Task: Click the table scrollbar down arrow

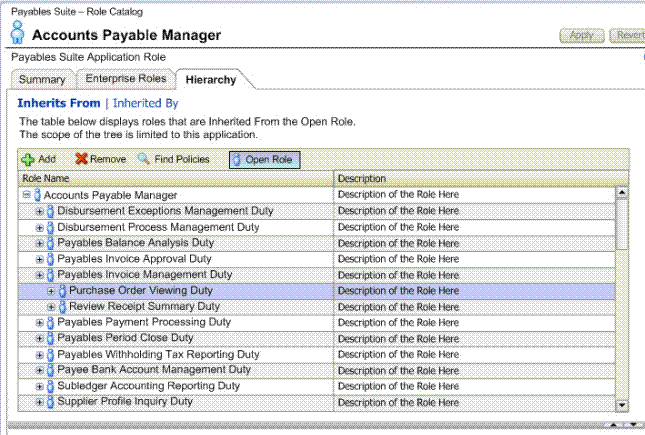Action: pyautogui.click(x=622, y=405)
